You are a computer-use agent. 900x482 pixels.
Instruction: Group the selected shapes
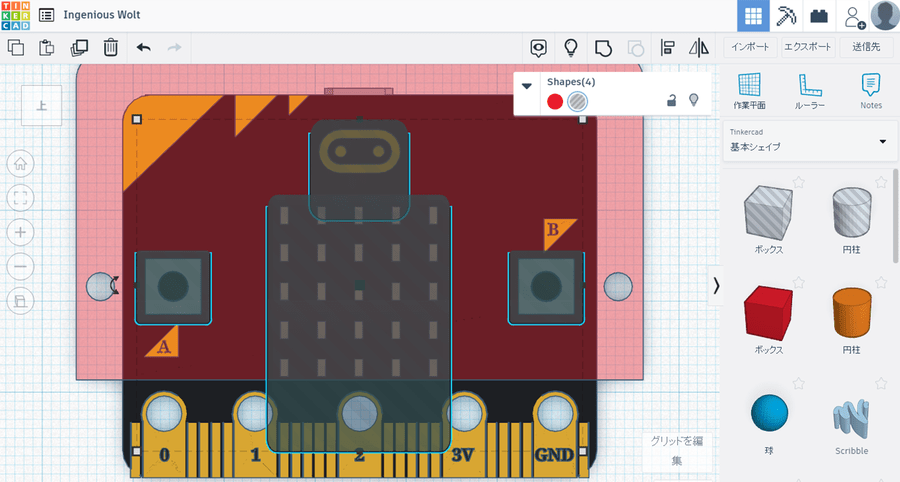[x=603, y=48]
